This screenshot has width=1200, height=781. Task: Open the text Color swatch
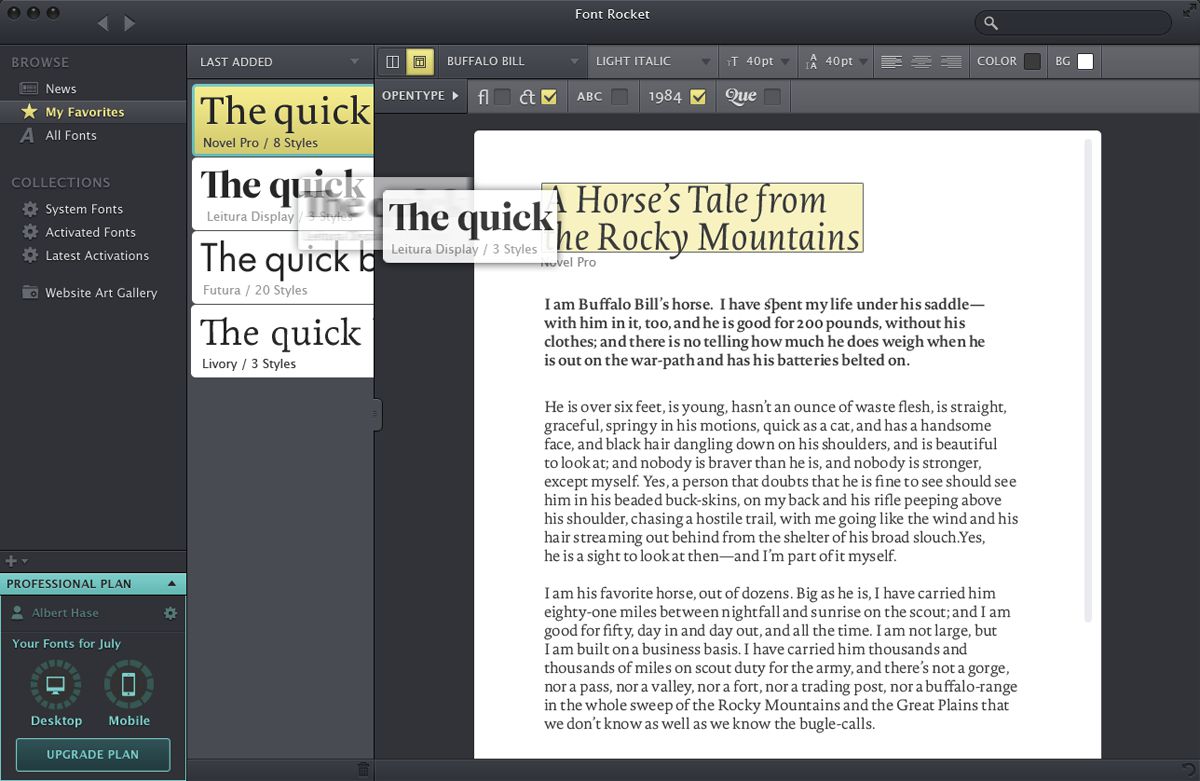coord(1032,62)
